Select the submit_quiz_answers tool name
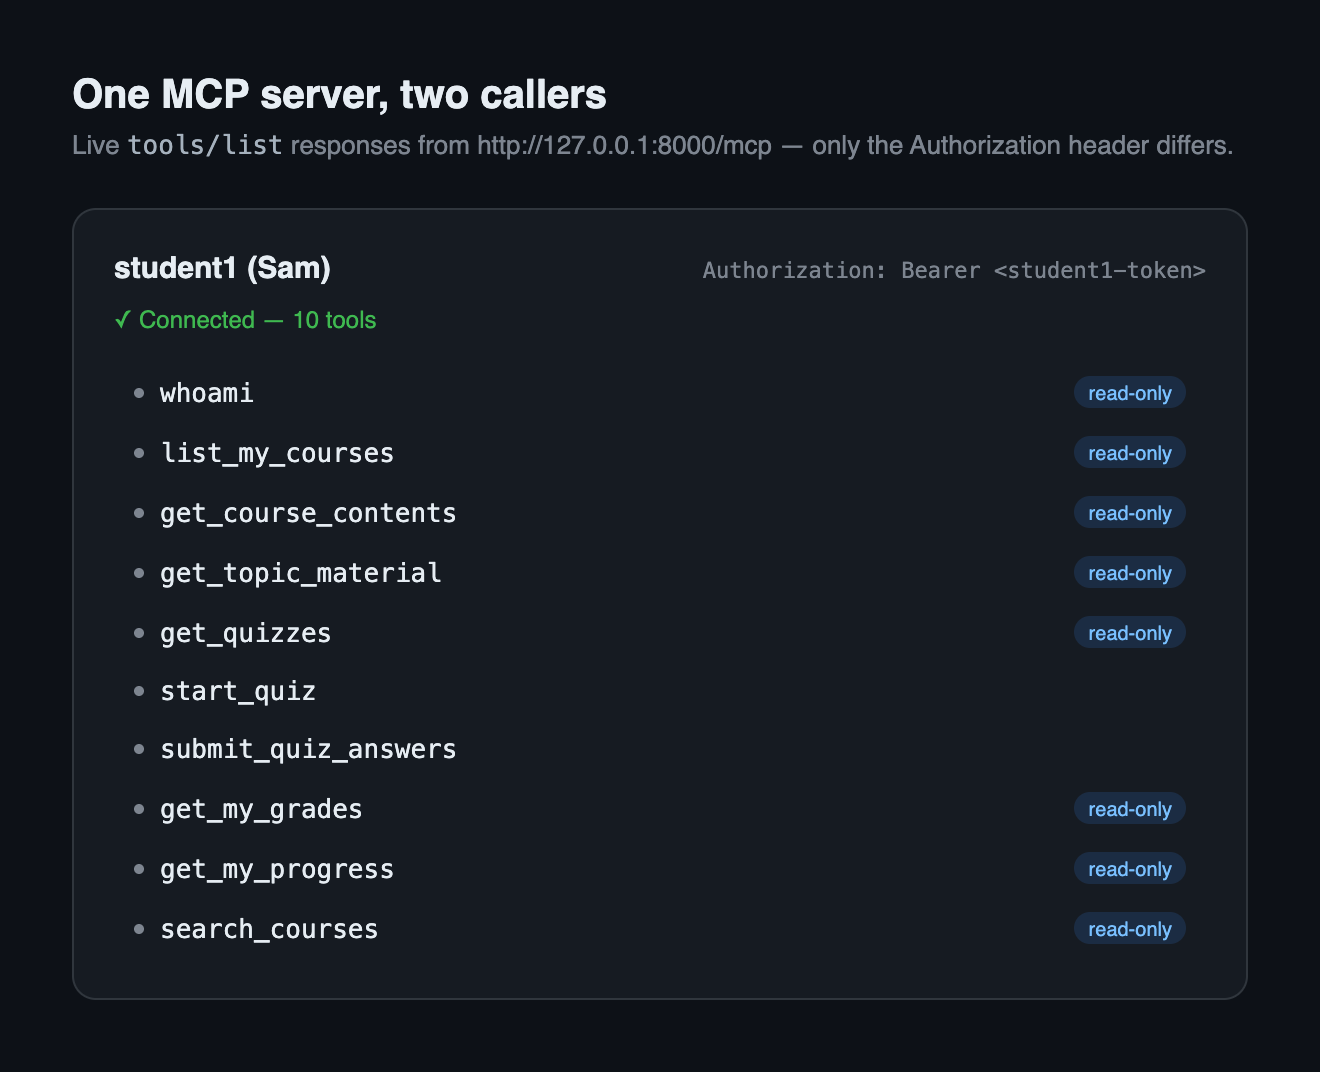Screen dimensions: 1320x1072 click(x=308, y=749)
